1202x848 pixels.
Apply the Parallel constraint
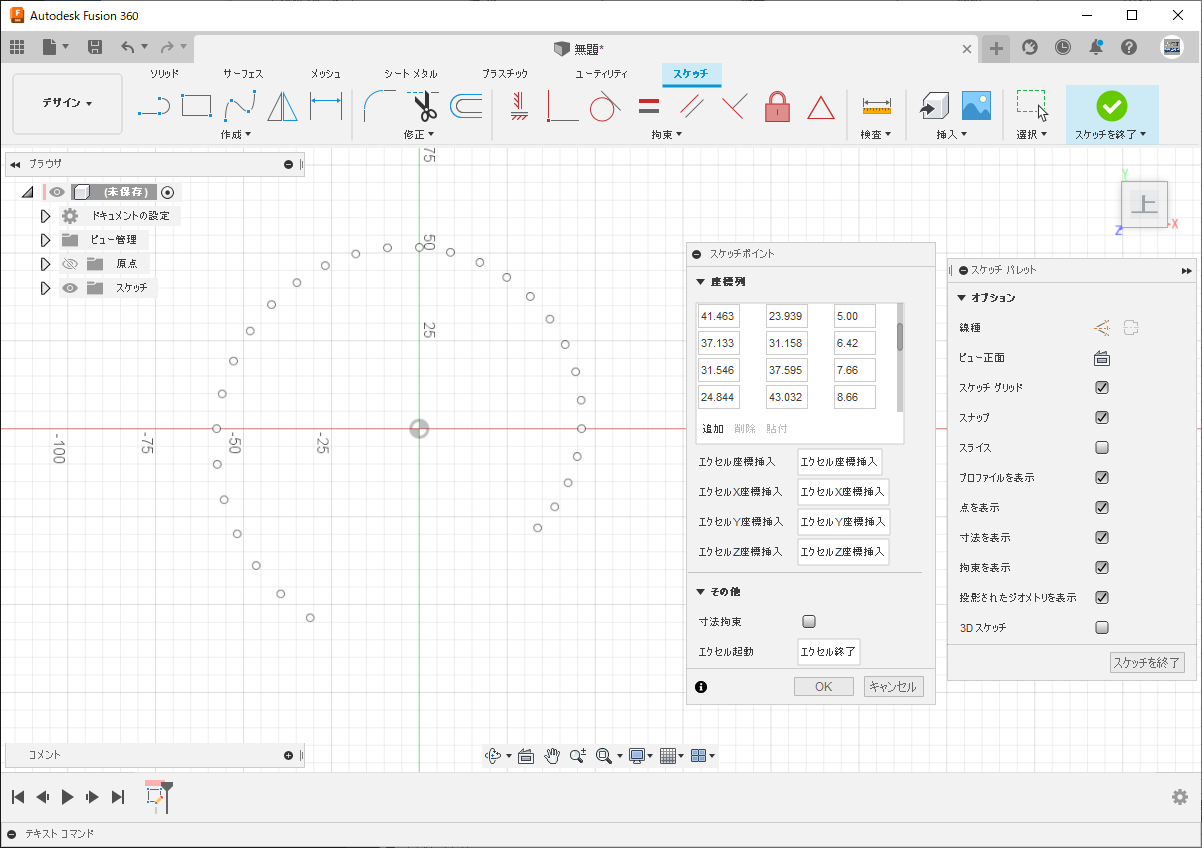[691, 106]
